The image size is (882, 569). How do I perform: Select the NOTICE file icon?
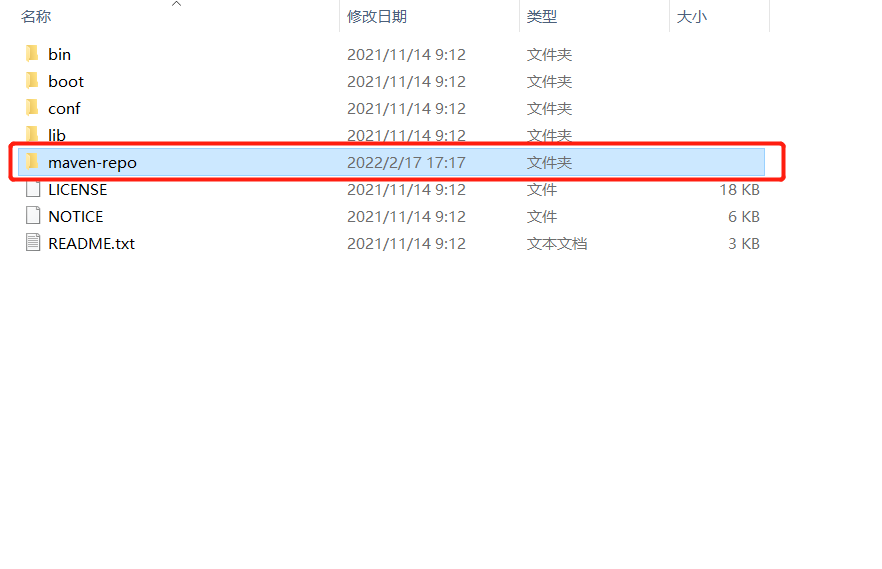coord(33,216)
